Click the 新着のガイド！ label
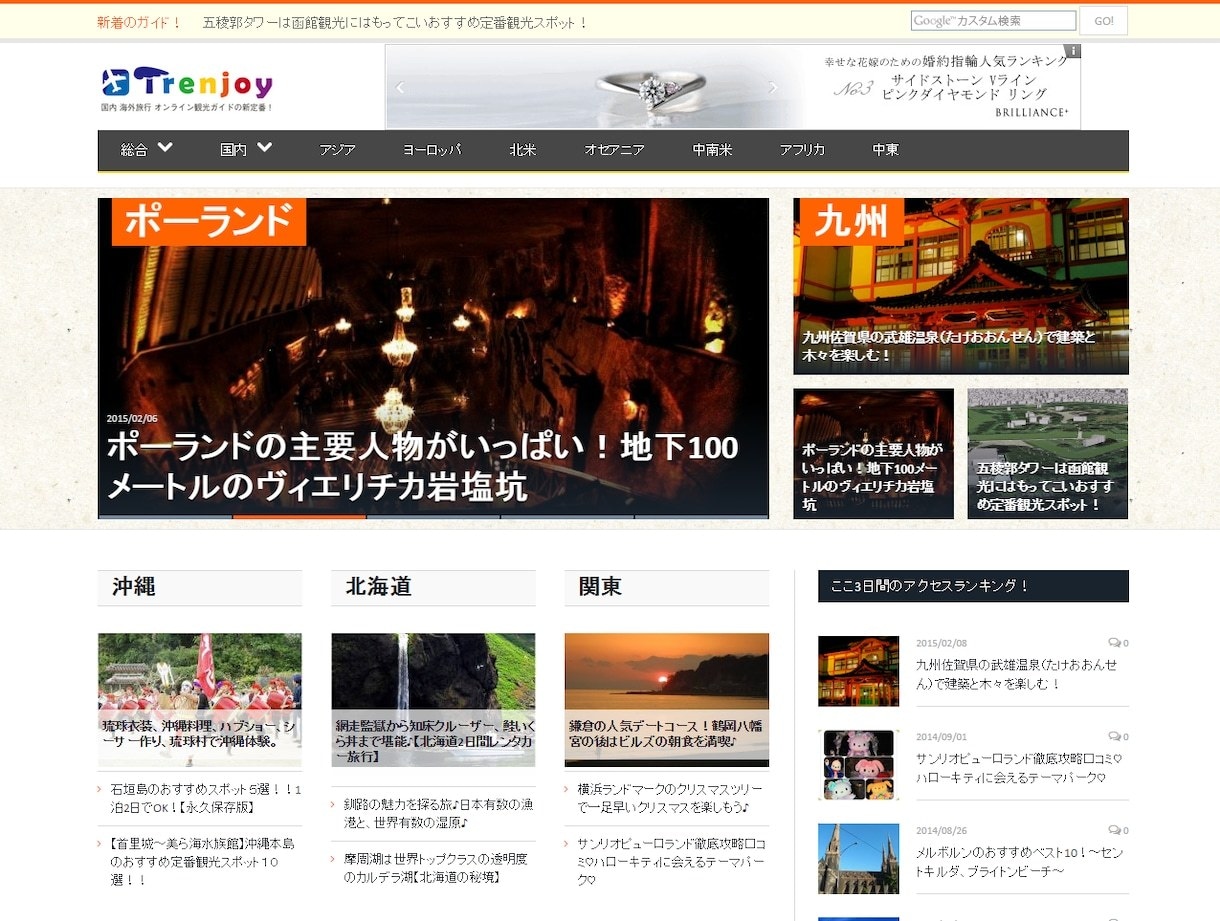1220x921 pixels. [139, 22]
